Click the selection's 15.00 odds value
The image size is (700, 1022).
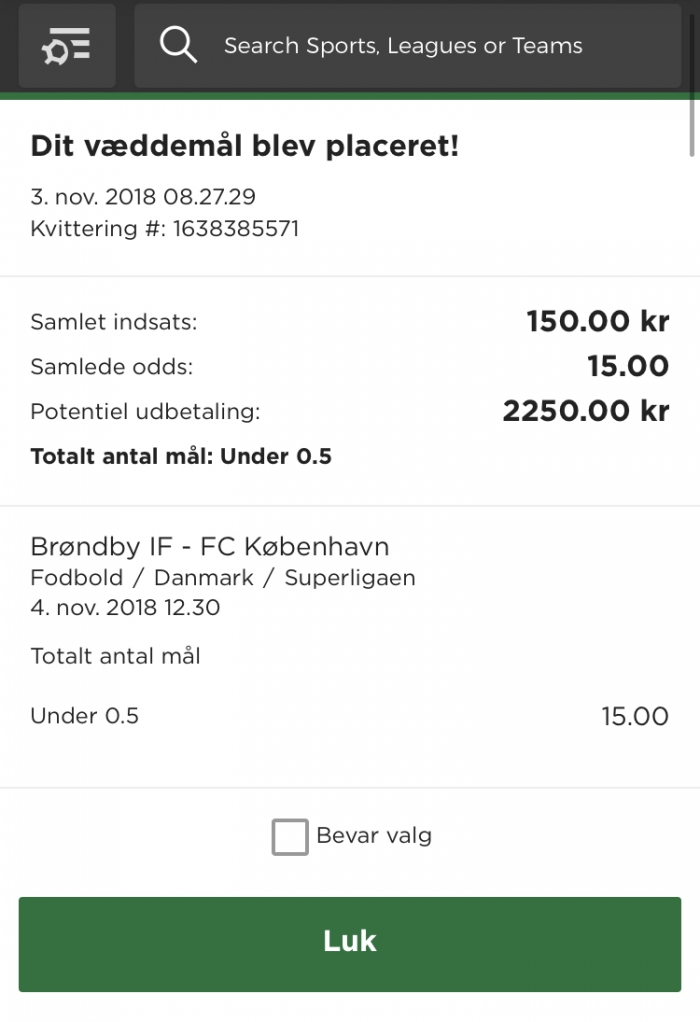click(634, 716)
